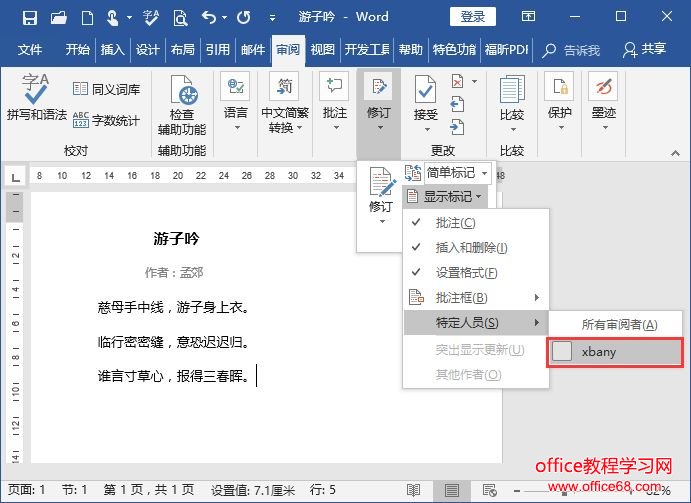Click the 页面: 1 status bar entry

pyautogui.click(x=26, y=490)
